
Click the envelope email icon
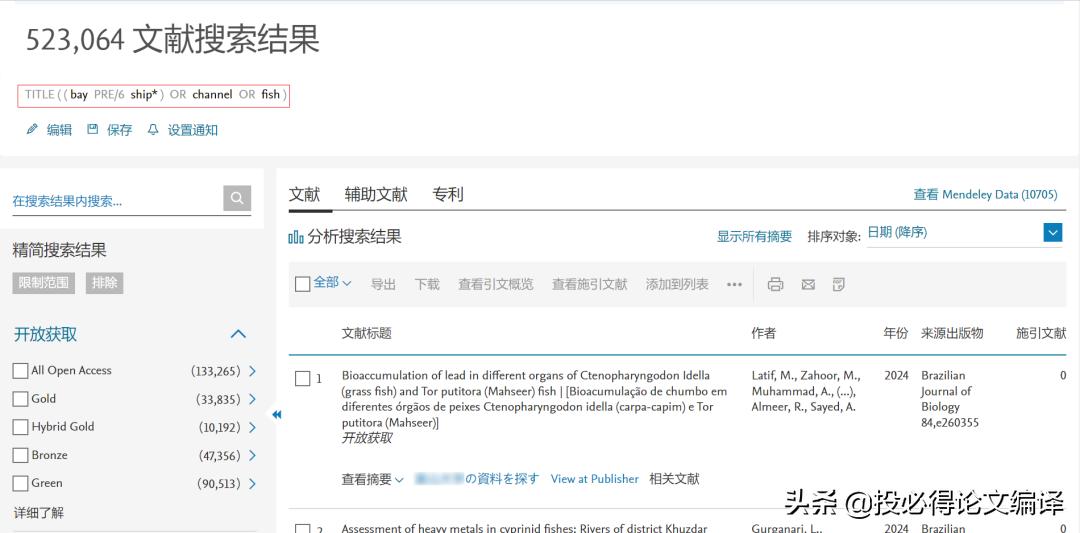[x=808, y=284]
